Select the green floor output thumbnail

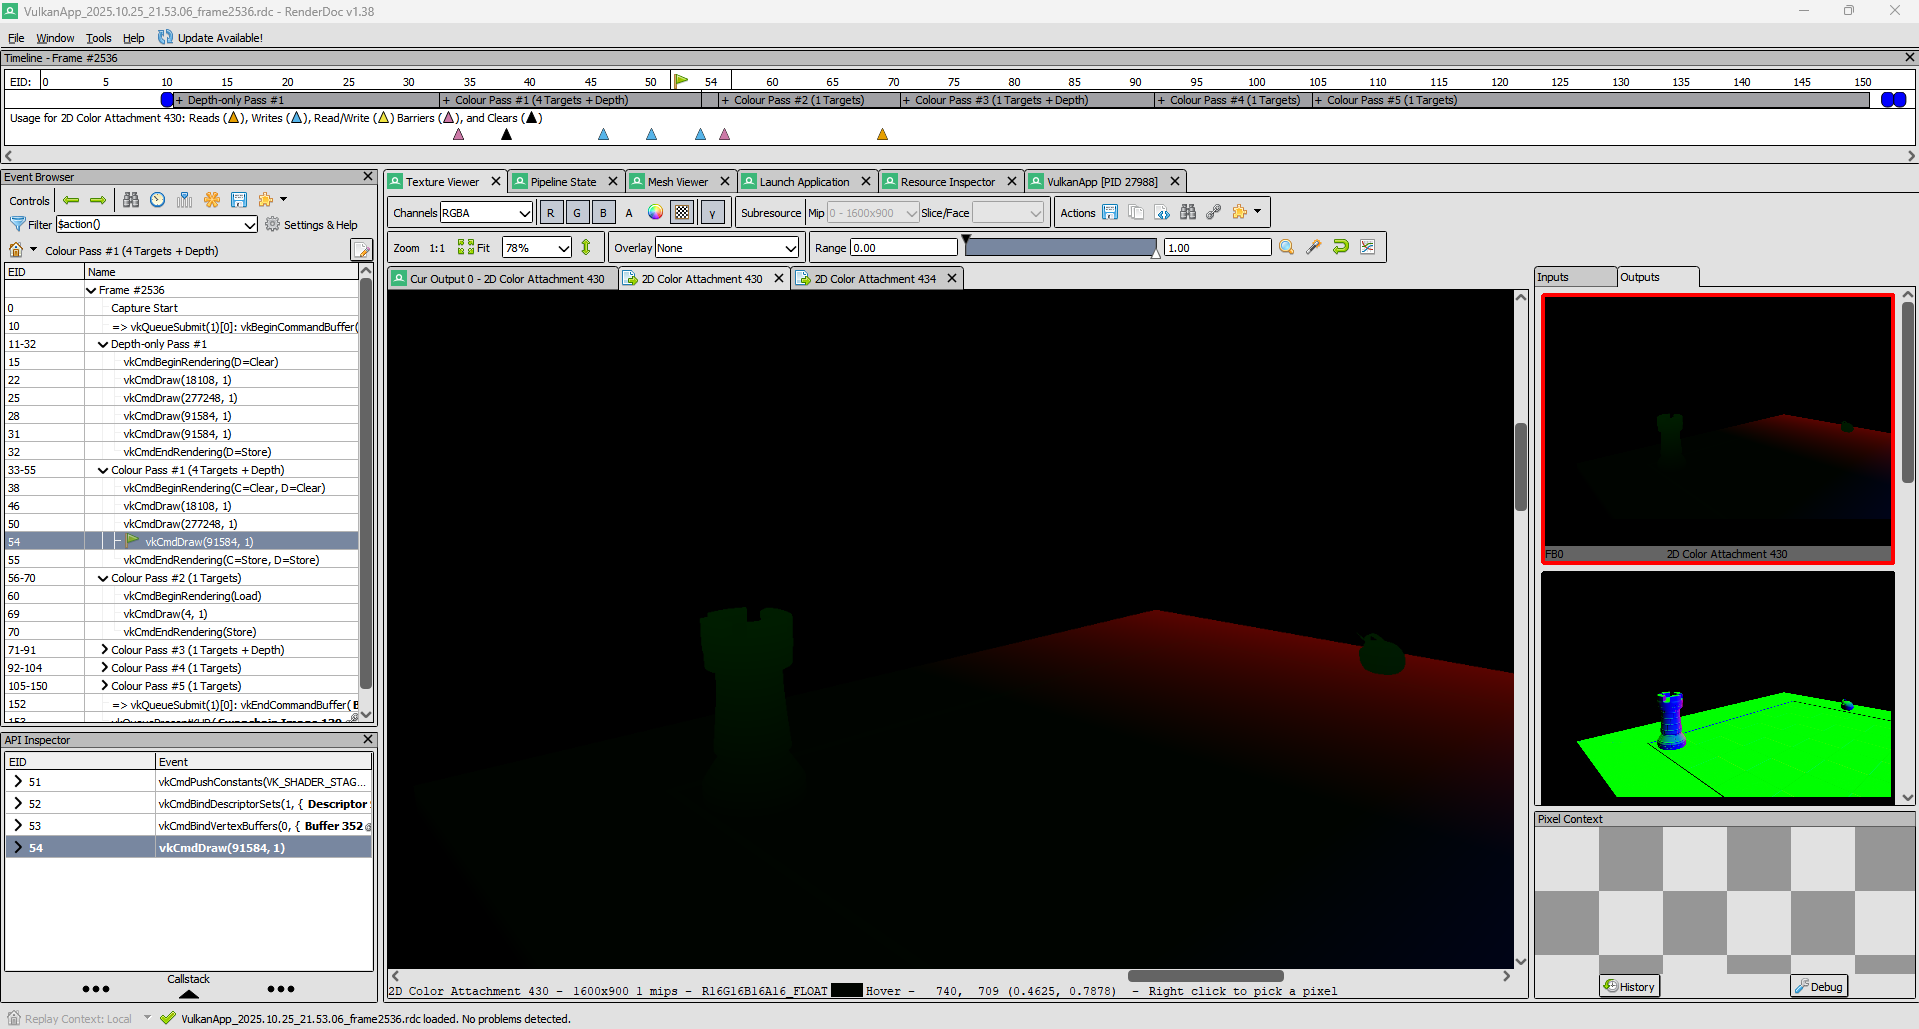(1717, 686)
